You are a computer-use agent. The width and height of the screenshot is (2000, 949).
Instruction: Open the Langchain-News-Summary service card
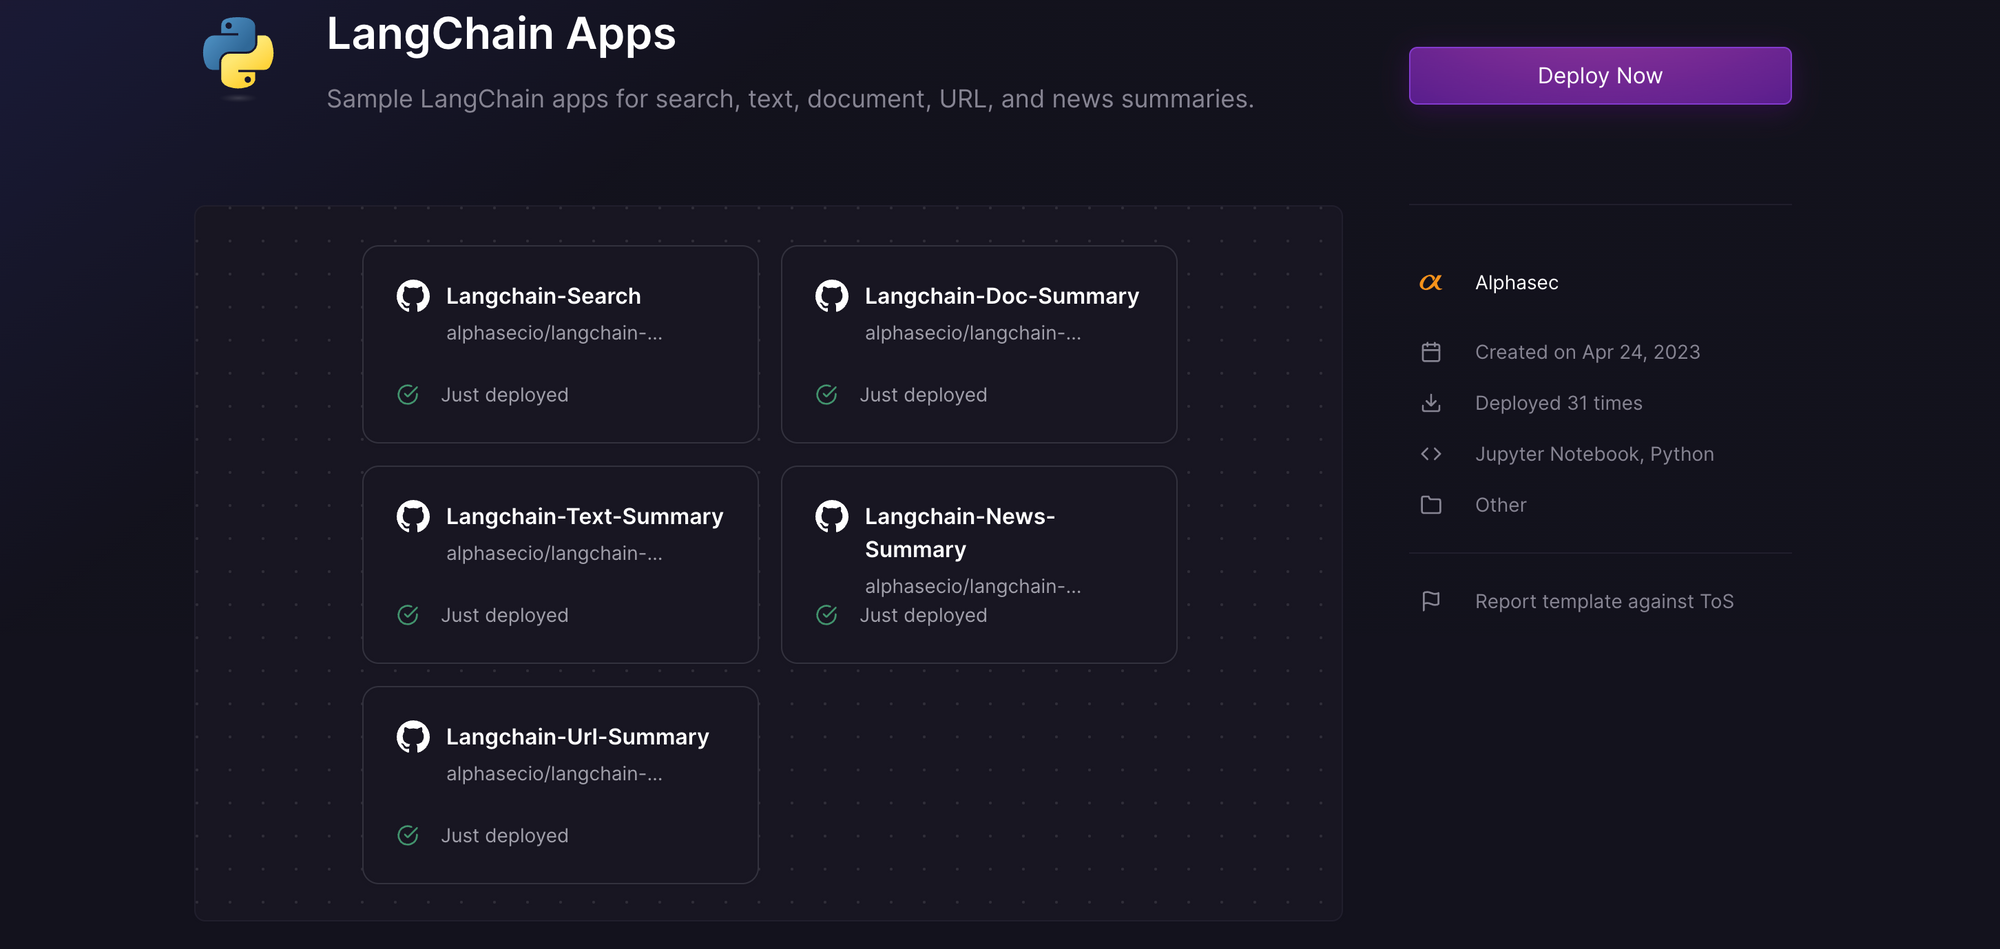pyautogui.click(x=978, y=565)
